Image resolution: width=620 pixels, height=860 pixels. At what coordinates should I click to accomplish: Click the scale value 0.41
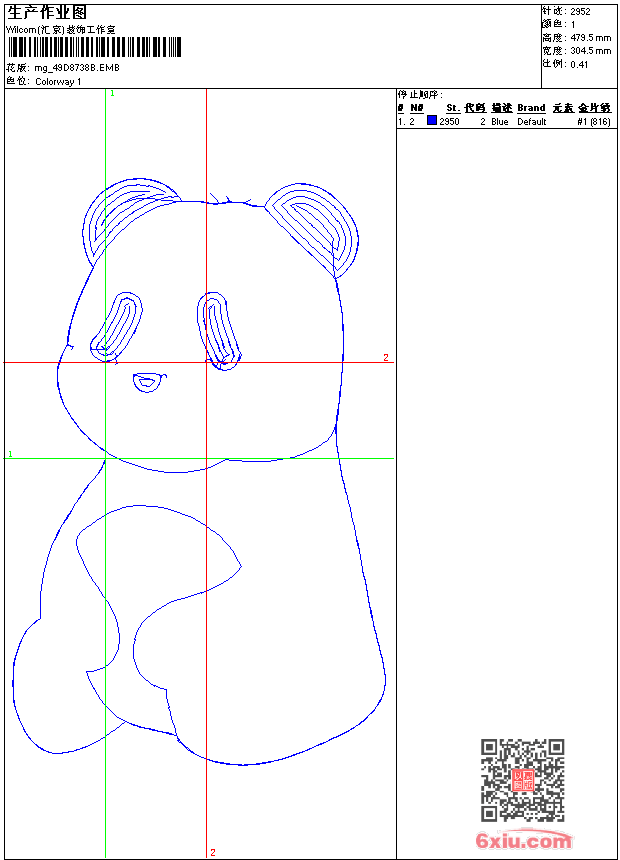click(579, 65)
